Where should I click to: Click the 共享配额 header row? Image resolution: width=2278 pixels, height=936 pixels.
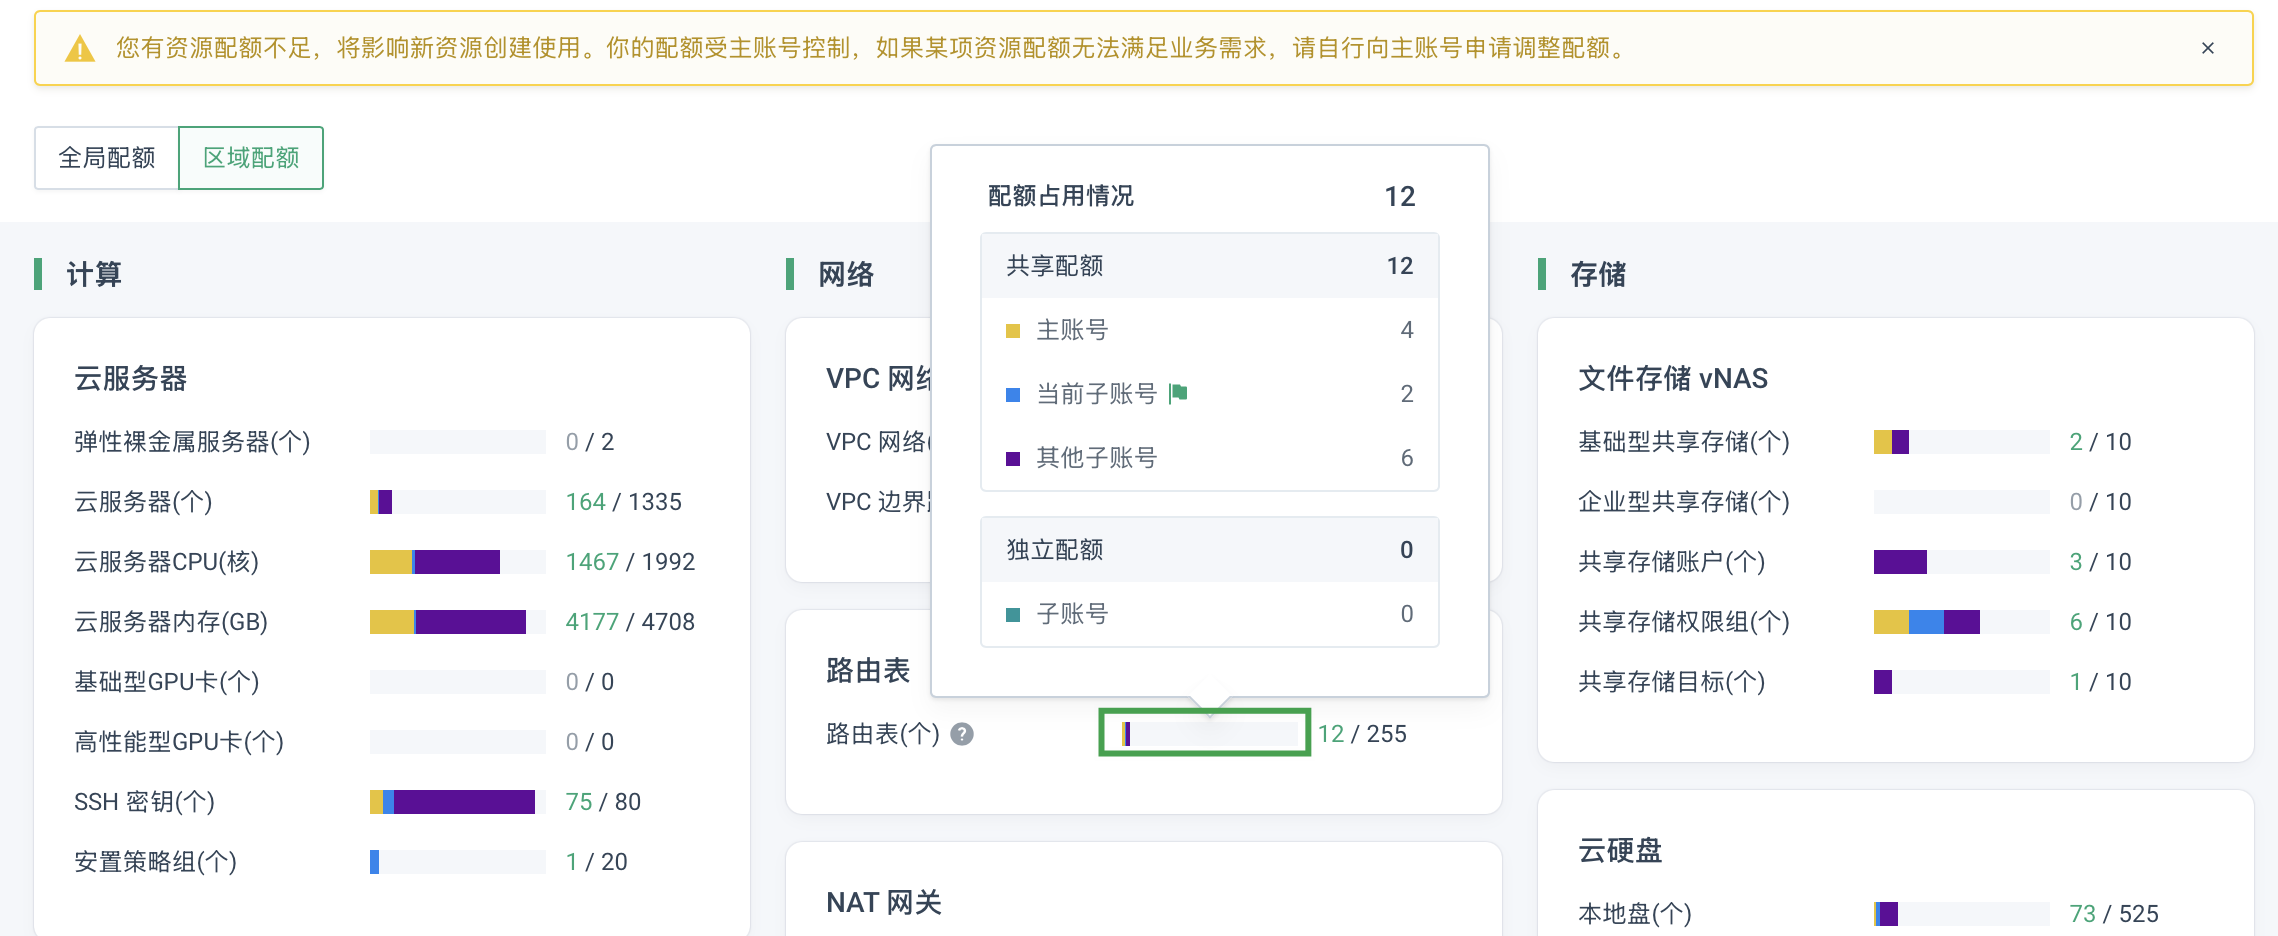[1210, 266]
